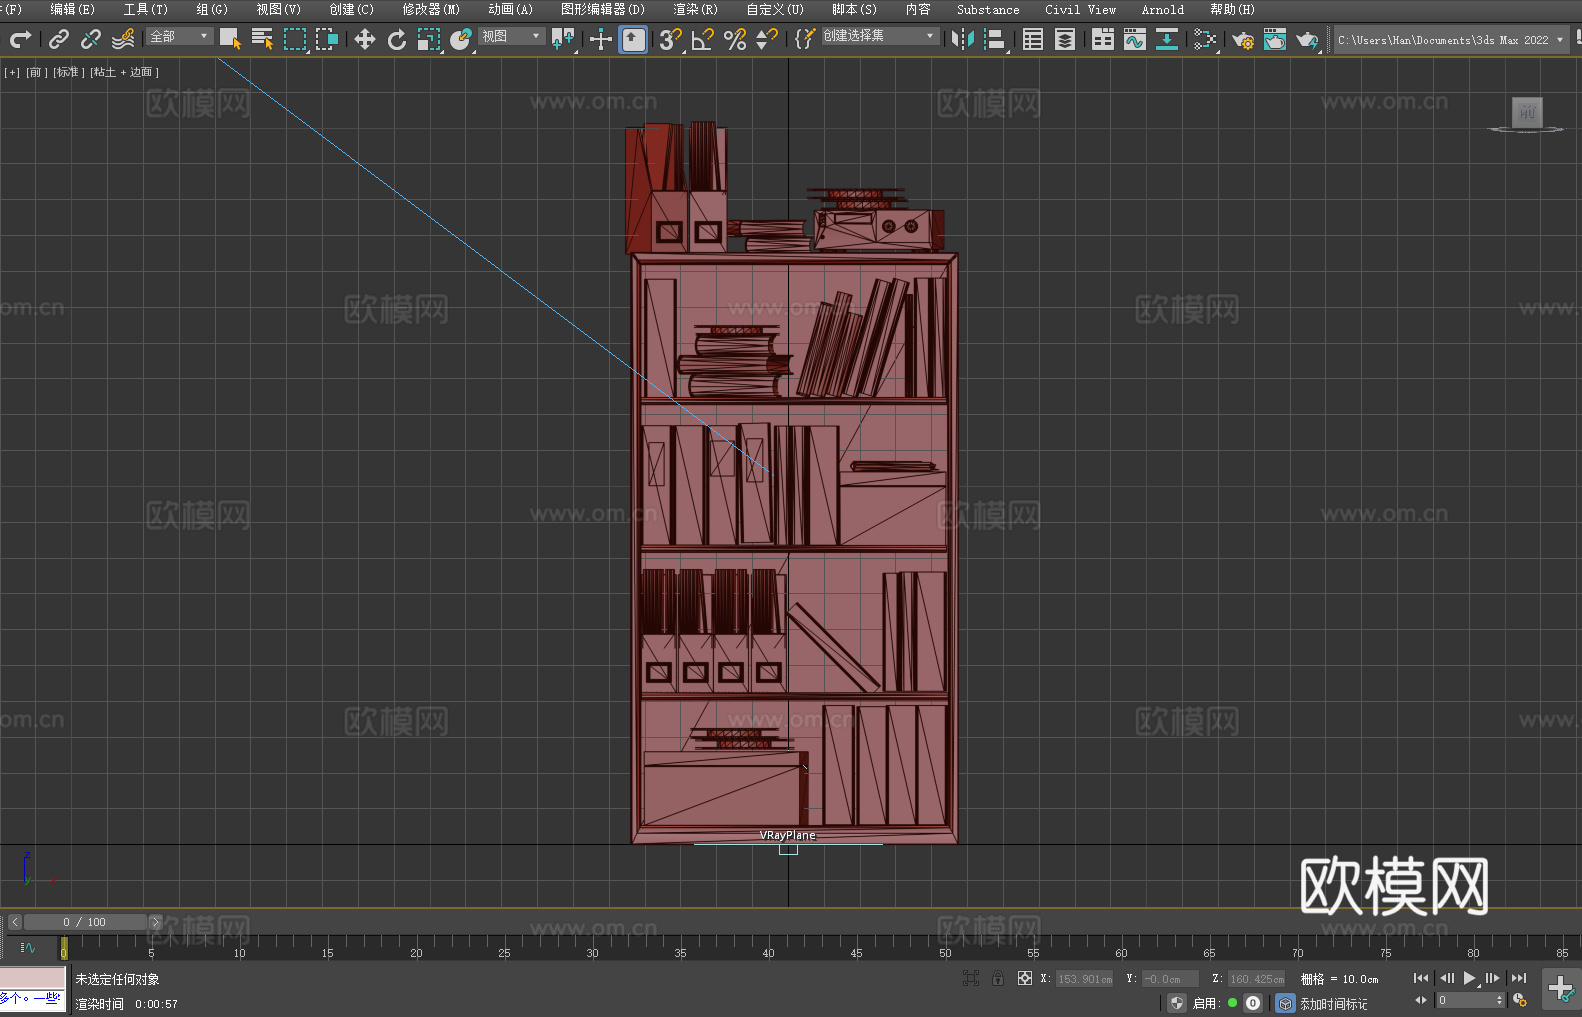The height and width of the screenshot is (1017, 1582).
Task: Click the 0 / 100 time slider
Action: tap(85, 922)
